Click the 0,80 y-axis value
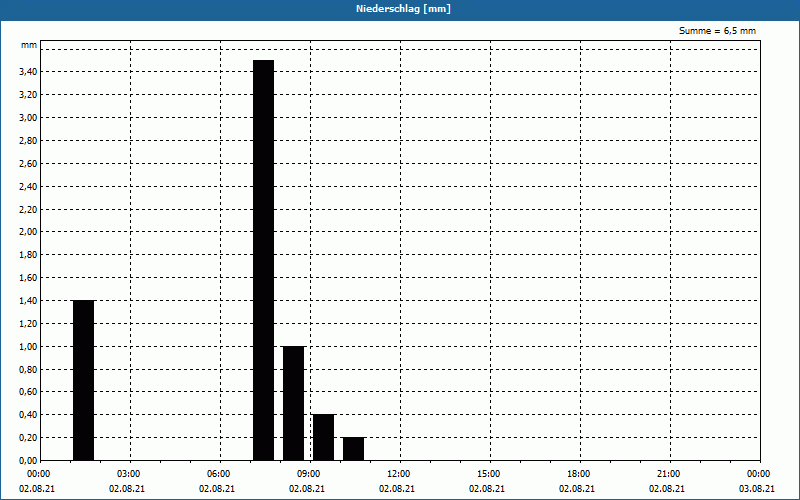This screenshot has height=500, width=800. point(28,370)
